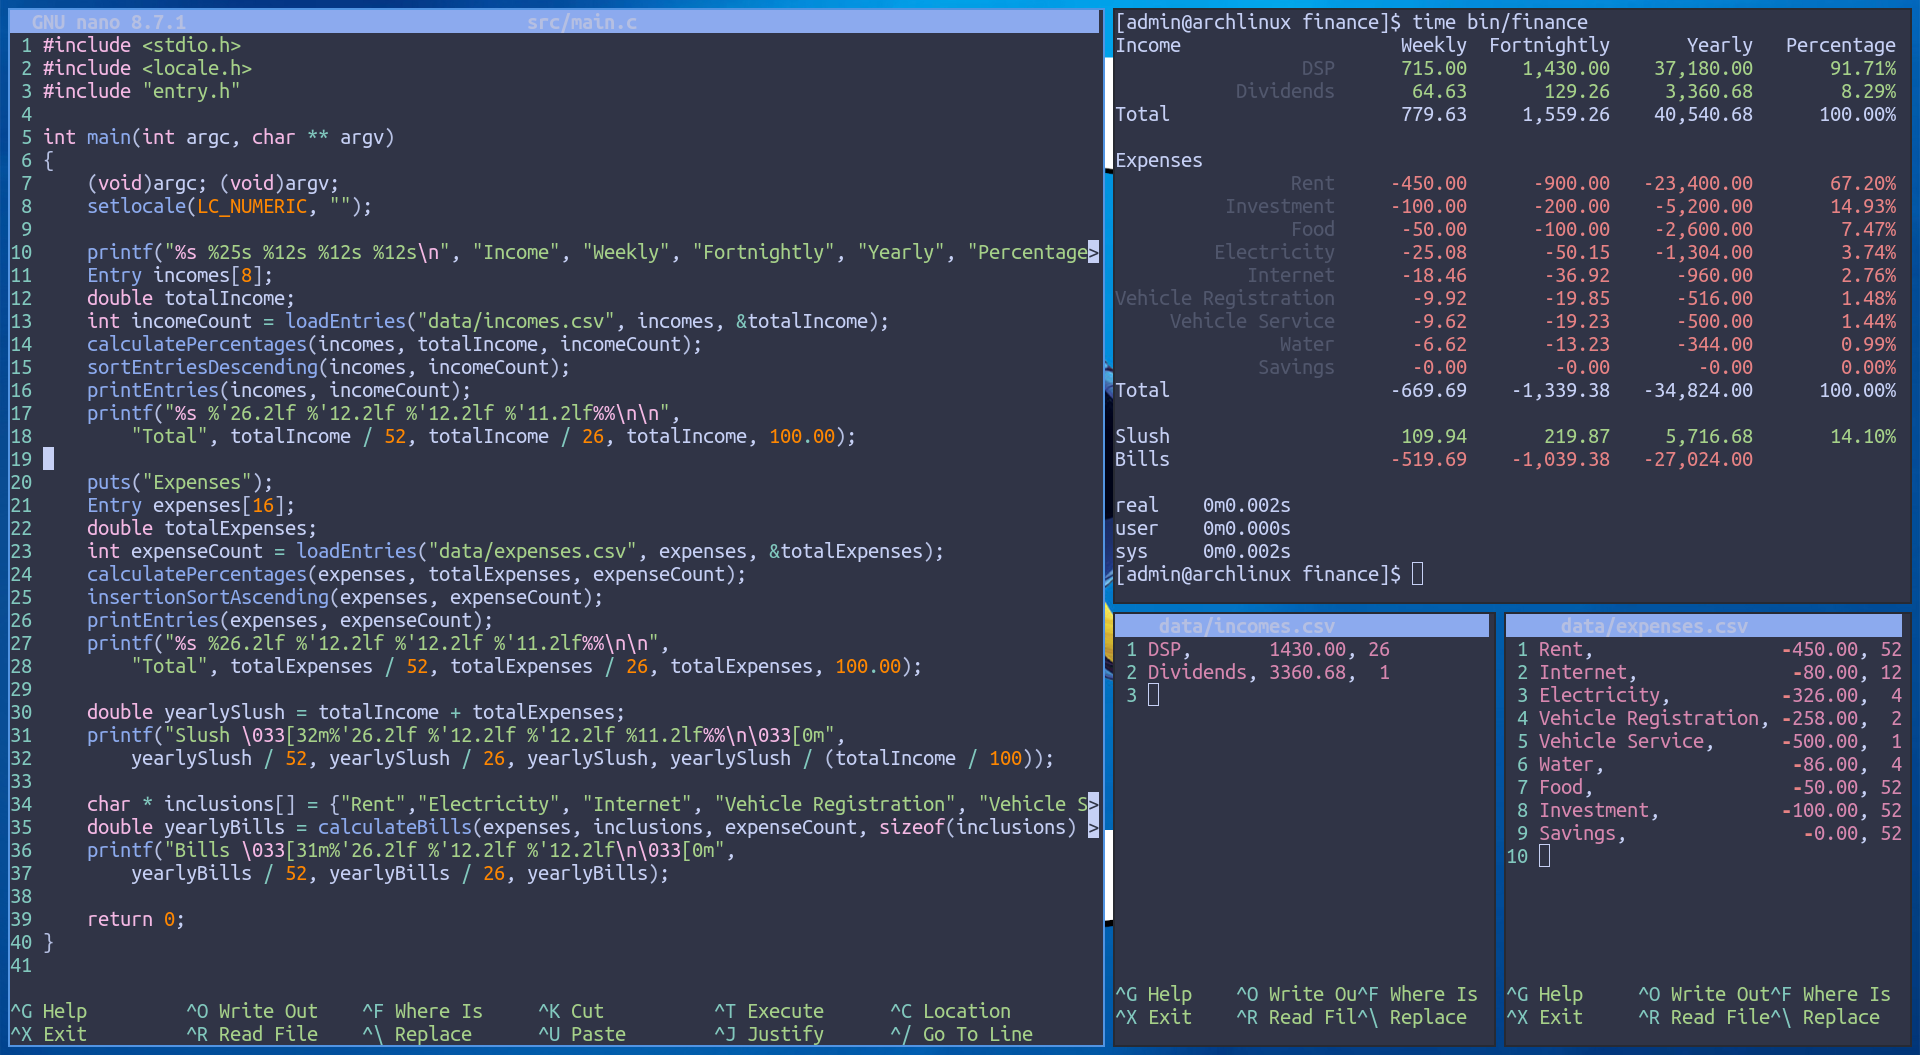Screen dimensions: 1920x1055
Task: Click the Rent label in terminal output
Action: click(x=1312, y=183)
